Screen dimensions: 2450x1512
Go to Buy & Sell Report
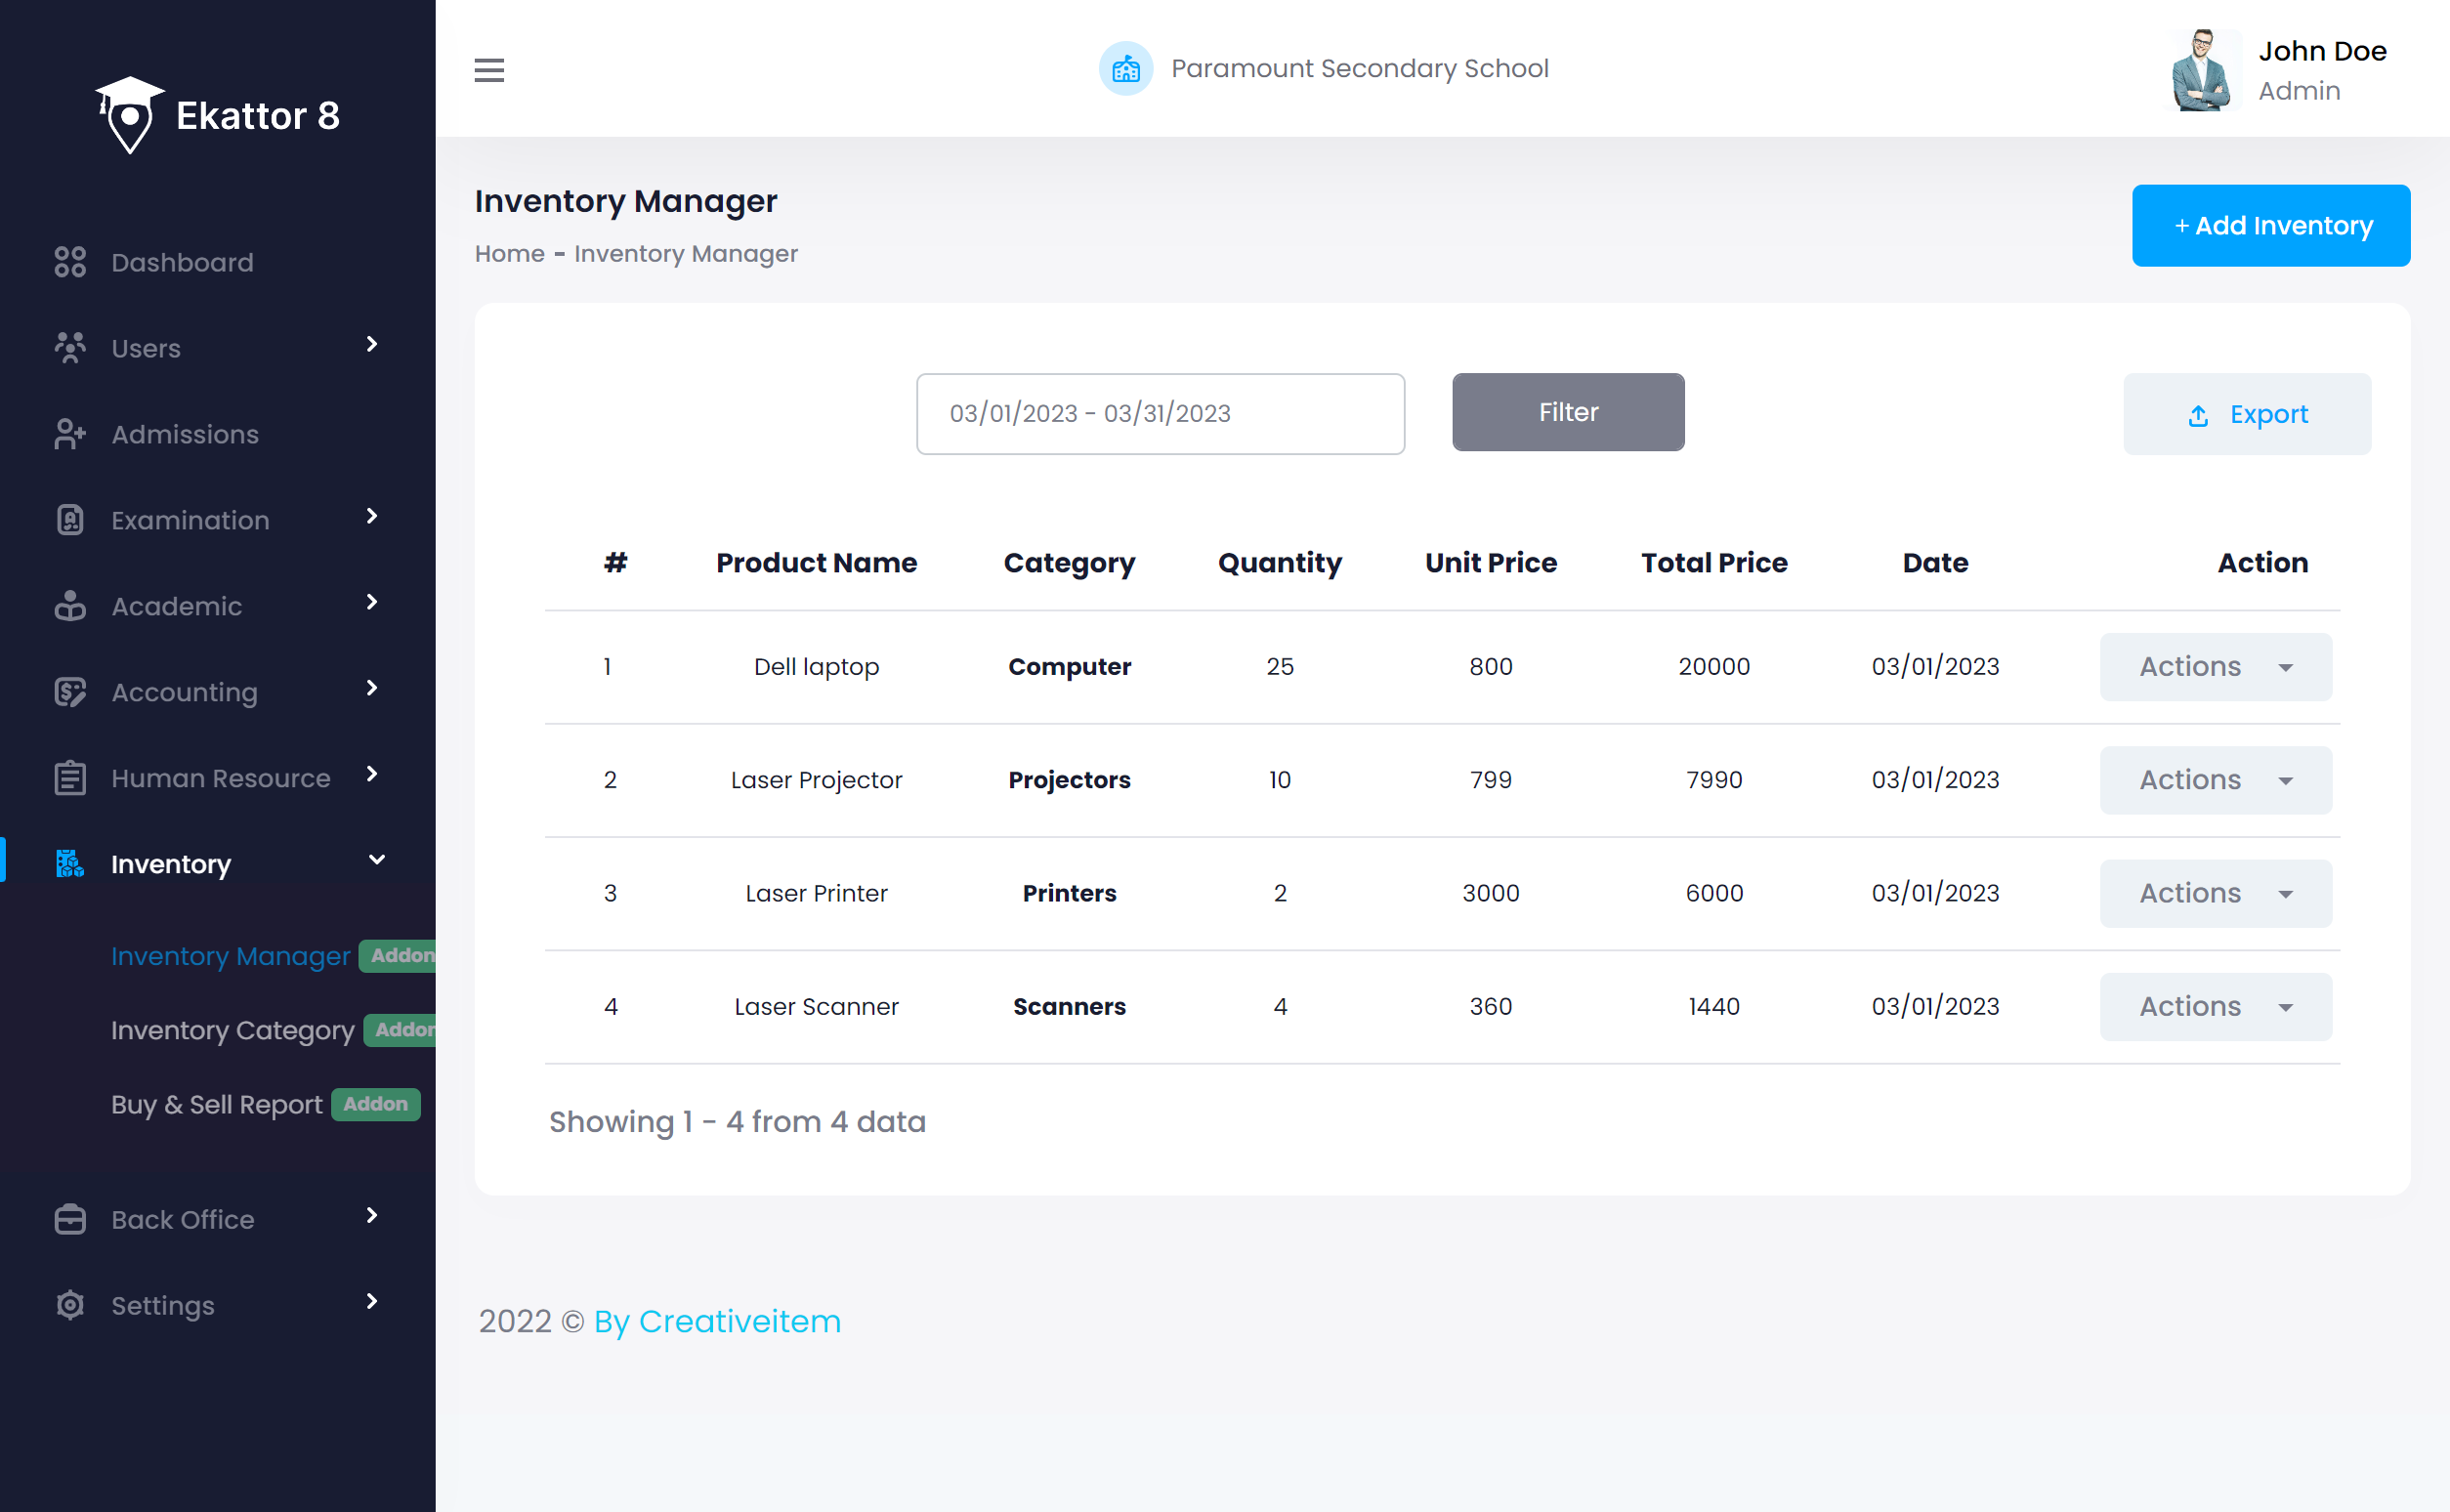tap(217, 1104)
